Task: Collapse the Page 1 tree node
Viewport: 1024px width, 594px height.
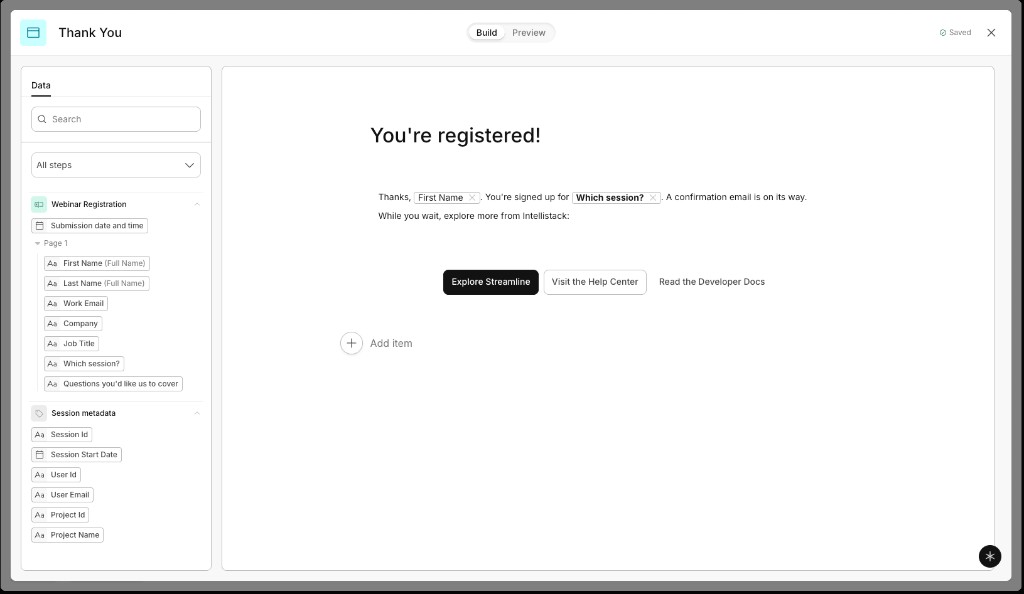Action: (x=38, y=243)
